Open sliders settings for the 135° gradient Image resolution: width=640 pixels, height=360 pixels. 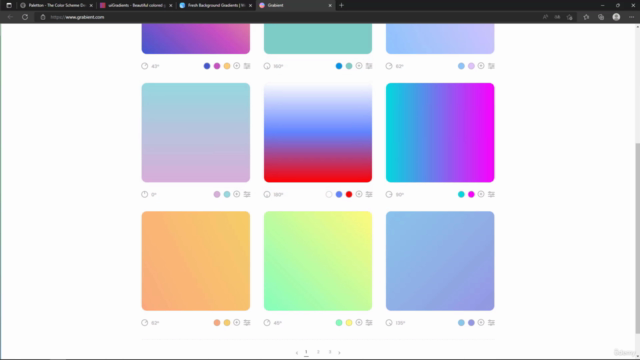pyautogui.click(x=491, y=322)
